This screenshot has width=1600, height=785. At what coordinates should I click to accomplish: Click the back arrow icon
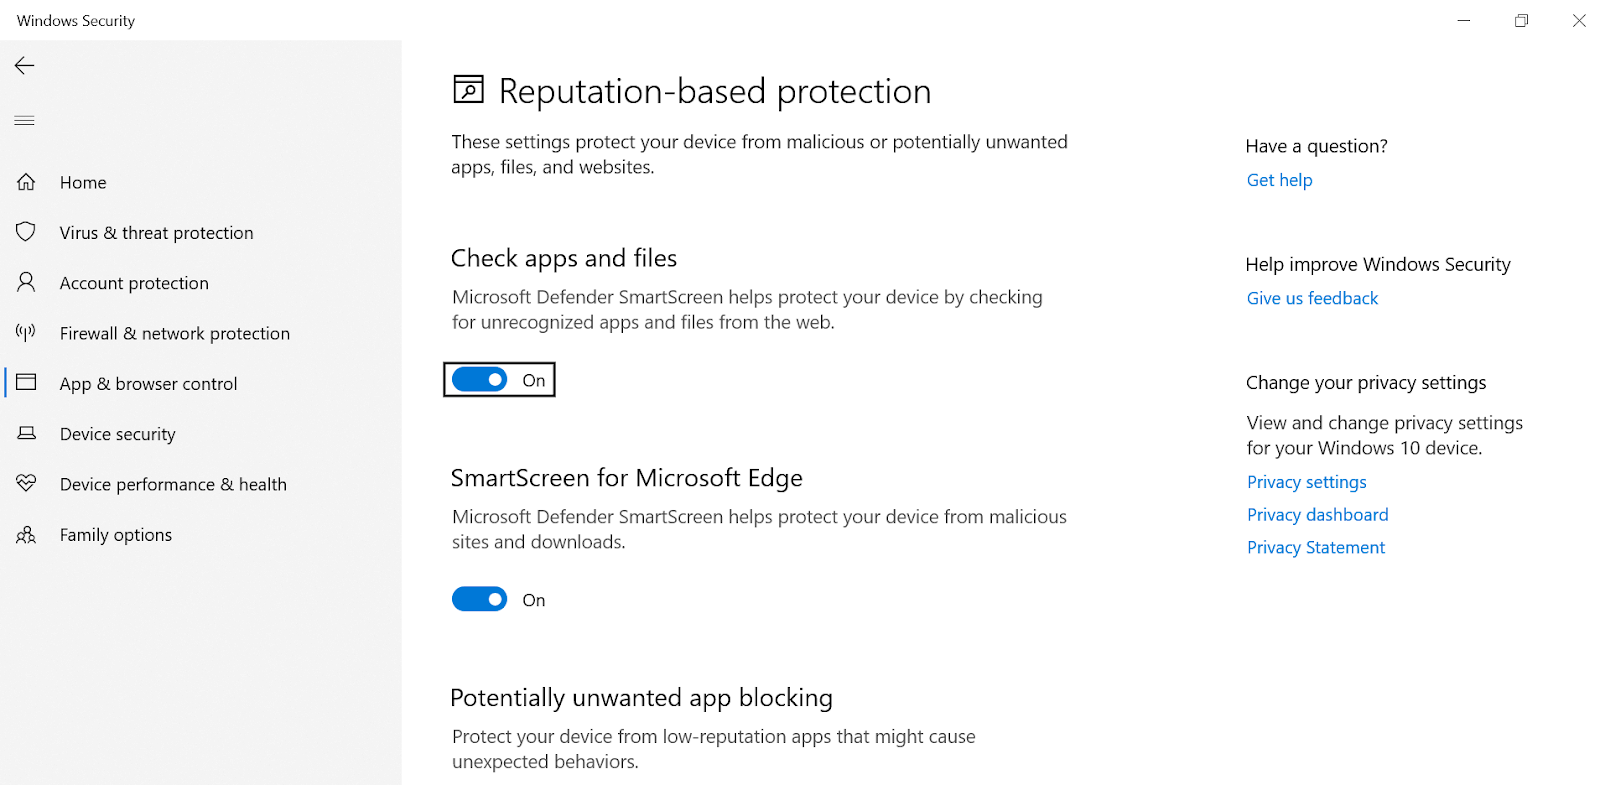coord(25,66)
